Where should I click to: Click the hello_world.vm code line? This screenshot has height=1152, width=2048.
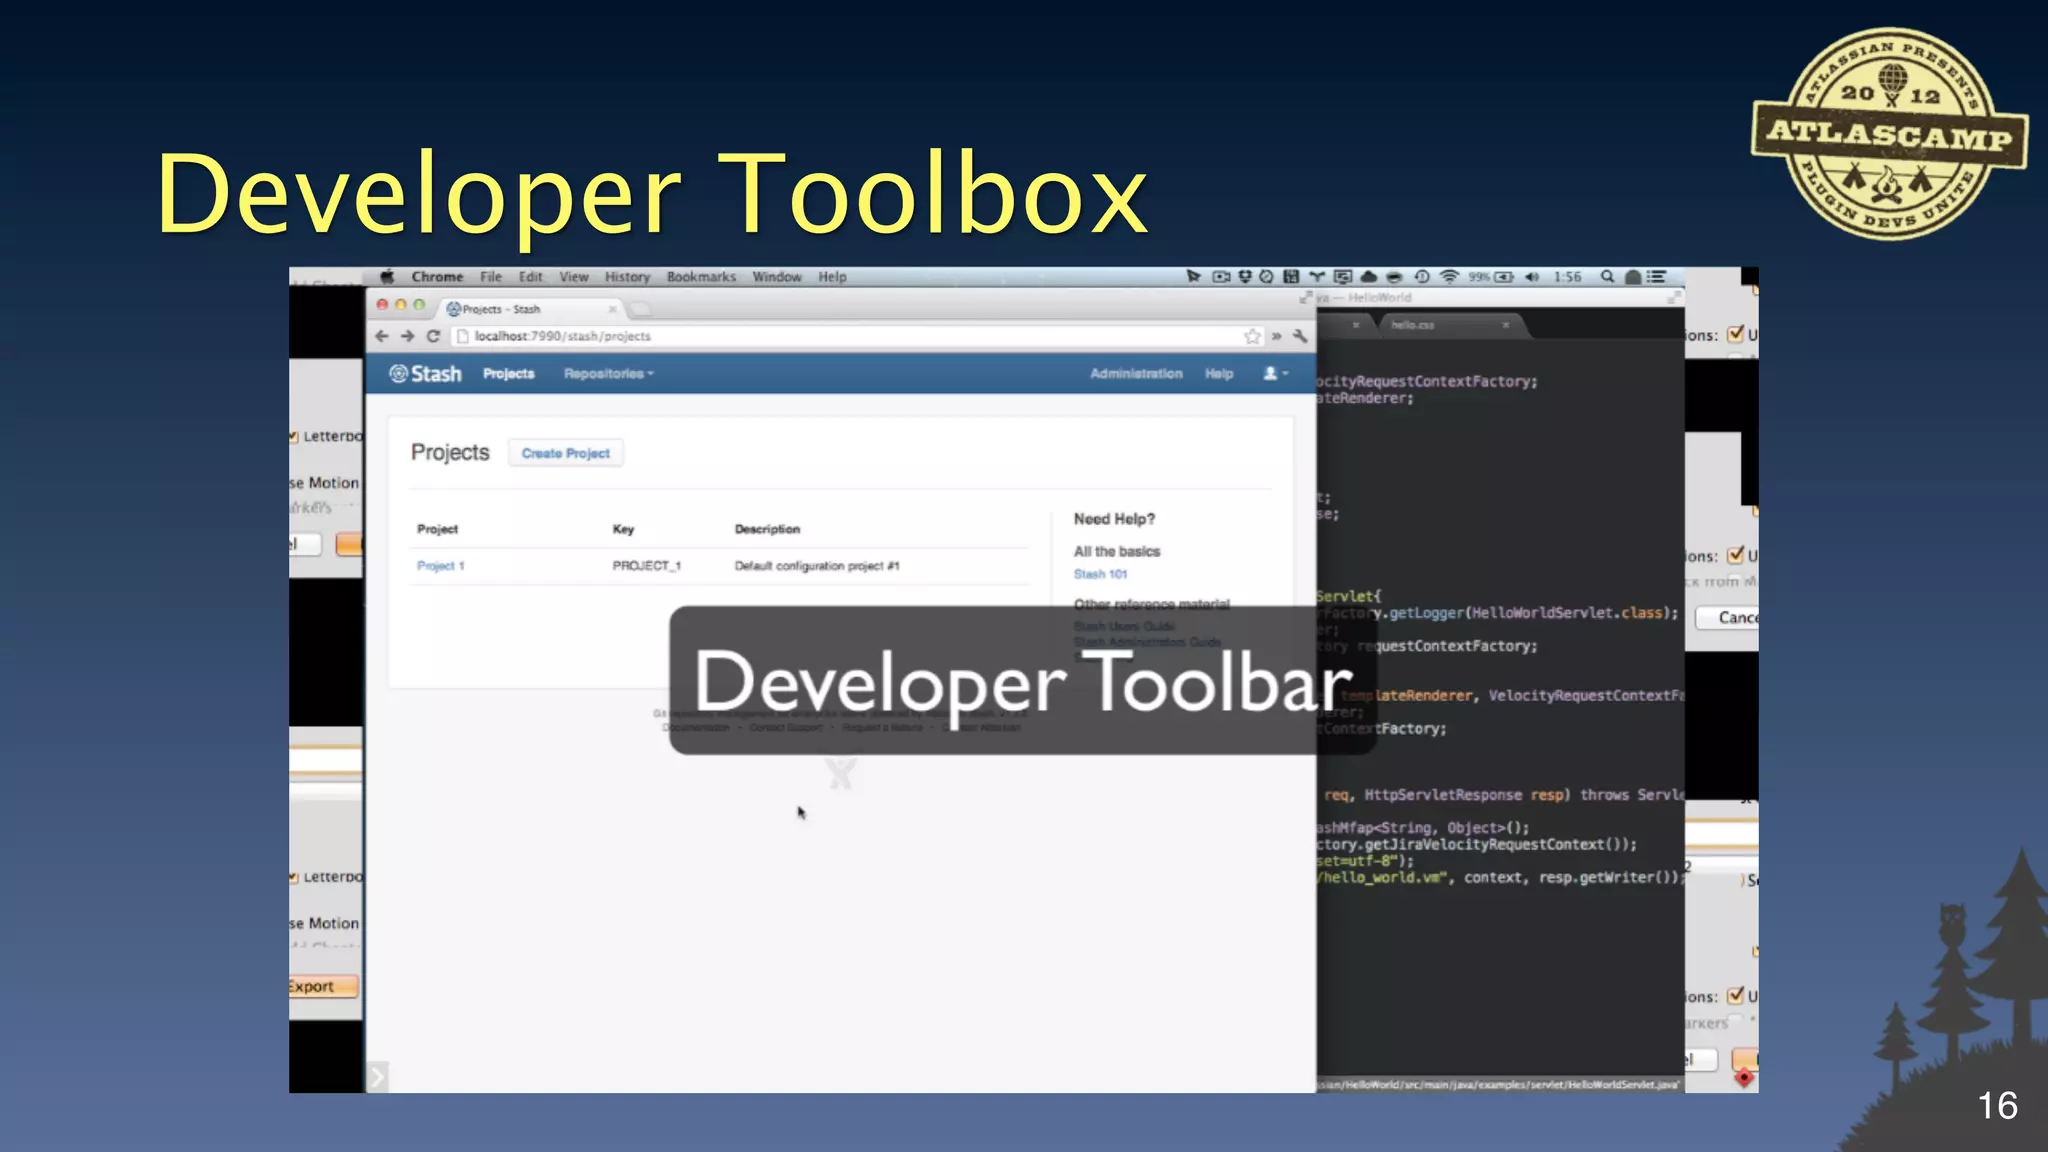1498,877
